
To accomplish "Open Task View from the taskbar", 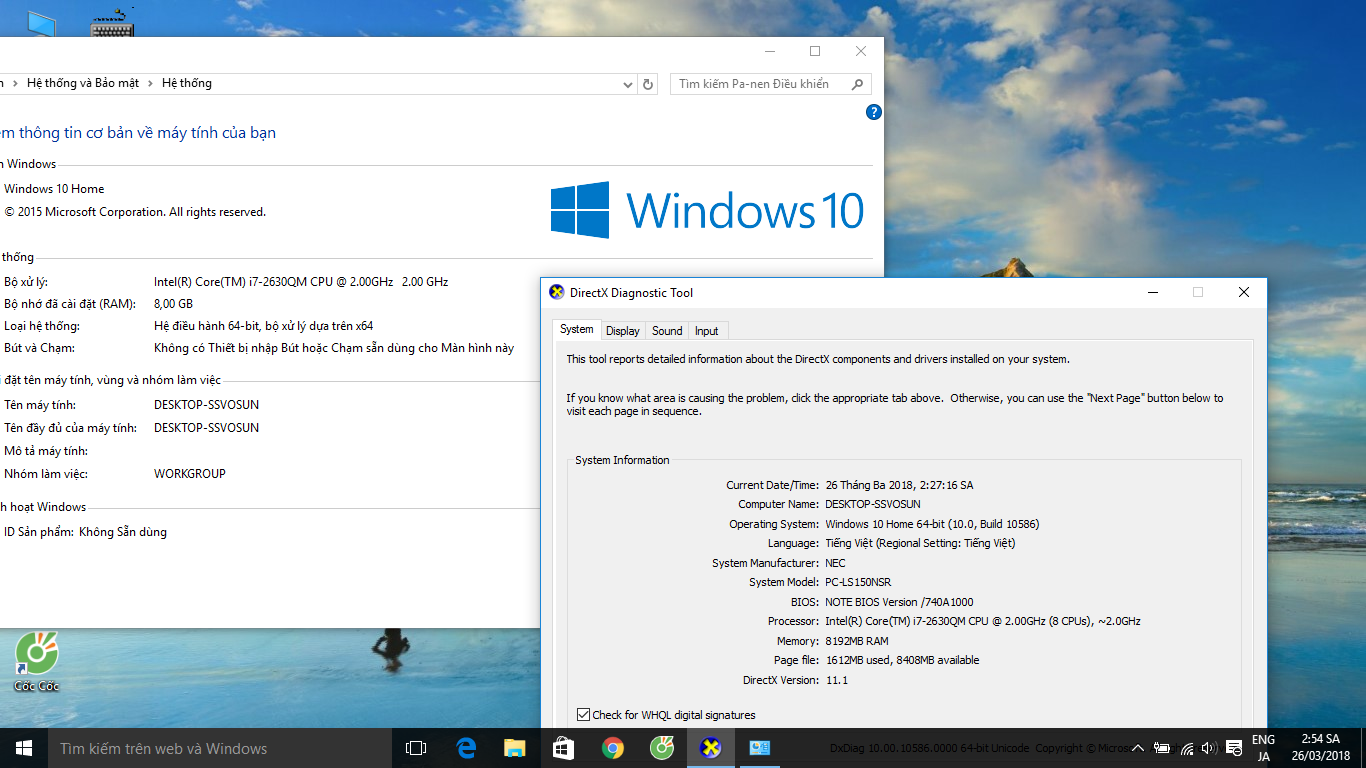I will 416,748.
